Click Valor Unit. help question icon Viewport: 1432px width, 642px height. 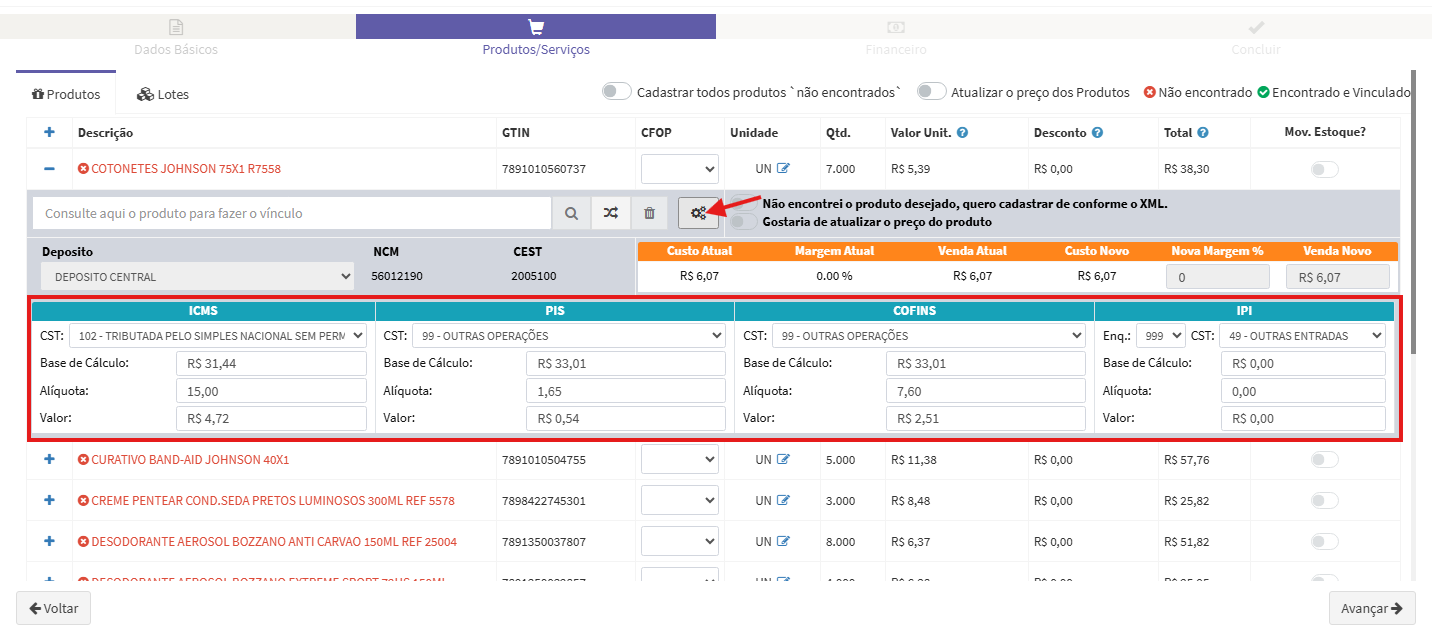pos(962,133)
